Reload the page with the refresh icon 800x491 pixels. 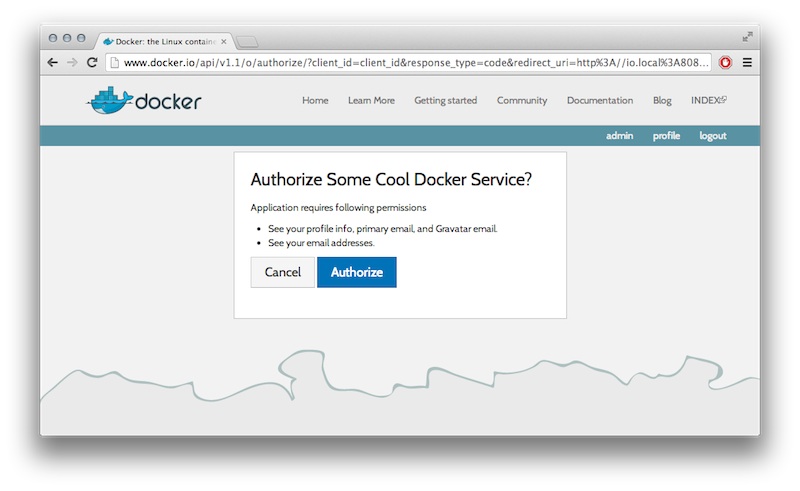[92, 62]
